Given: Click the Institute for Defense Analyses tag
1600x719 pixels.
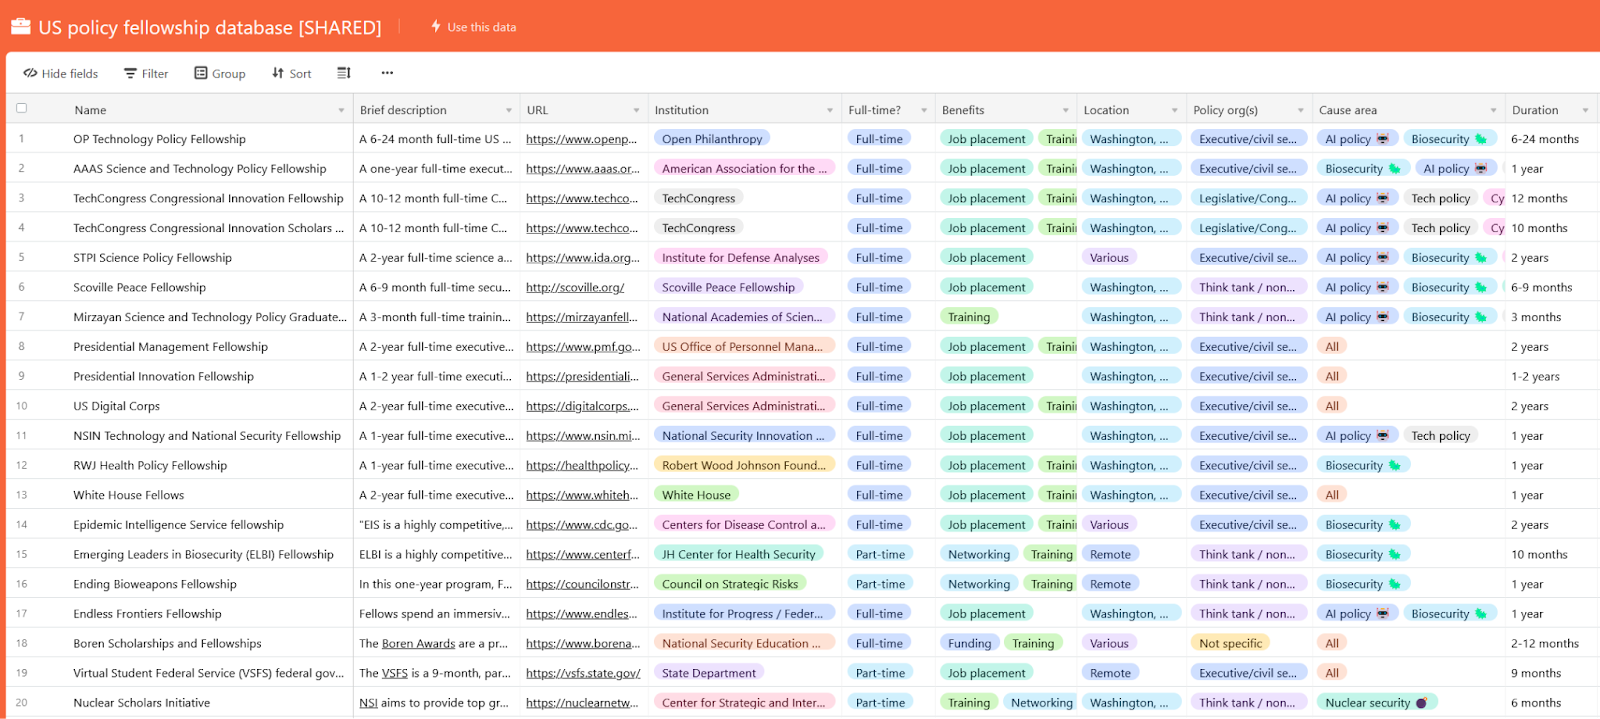Looking at the screenshot, I should click(x=740, y=257).
